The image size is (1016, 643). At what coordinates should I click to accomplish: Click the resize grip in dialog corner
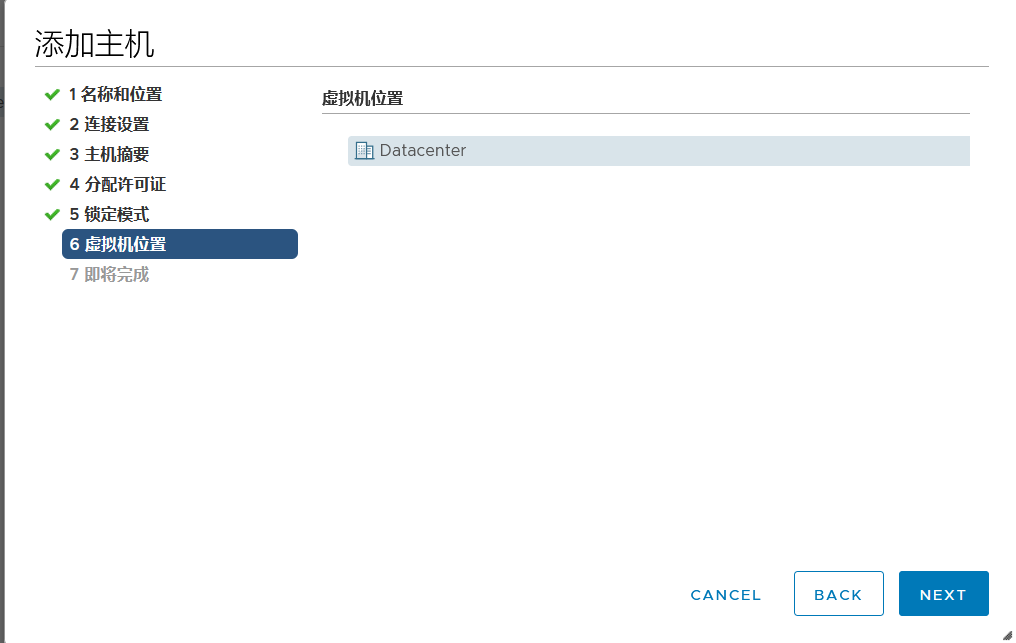click(1007, 634)
